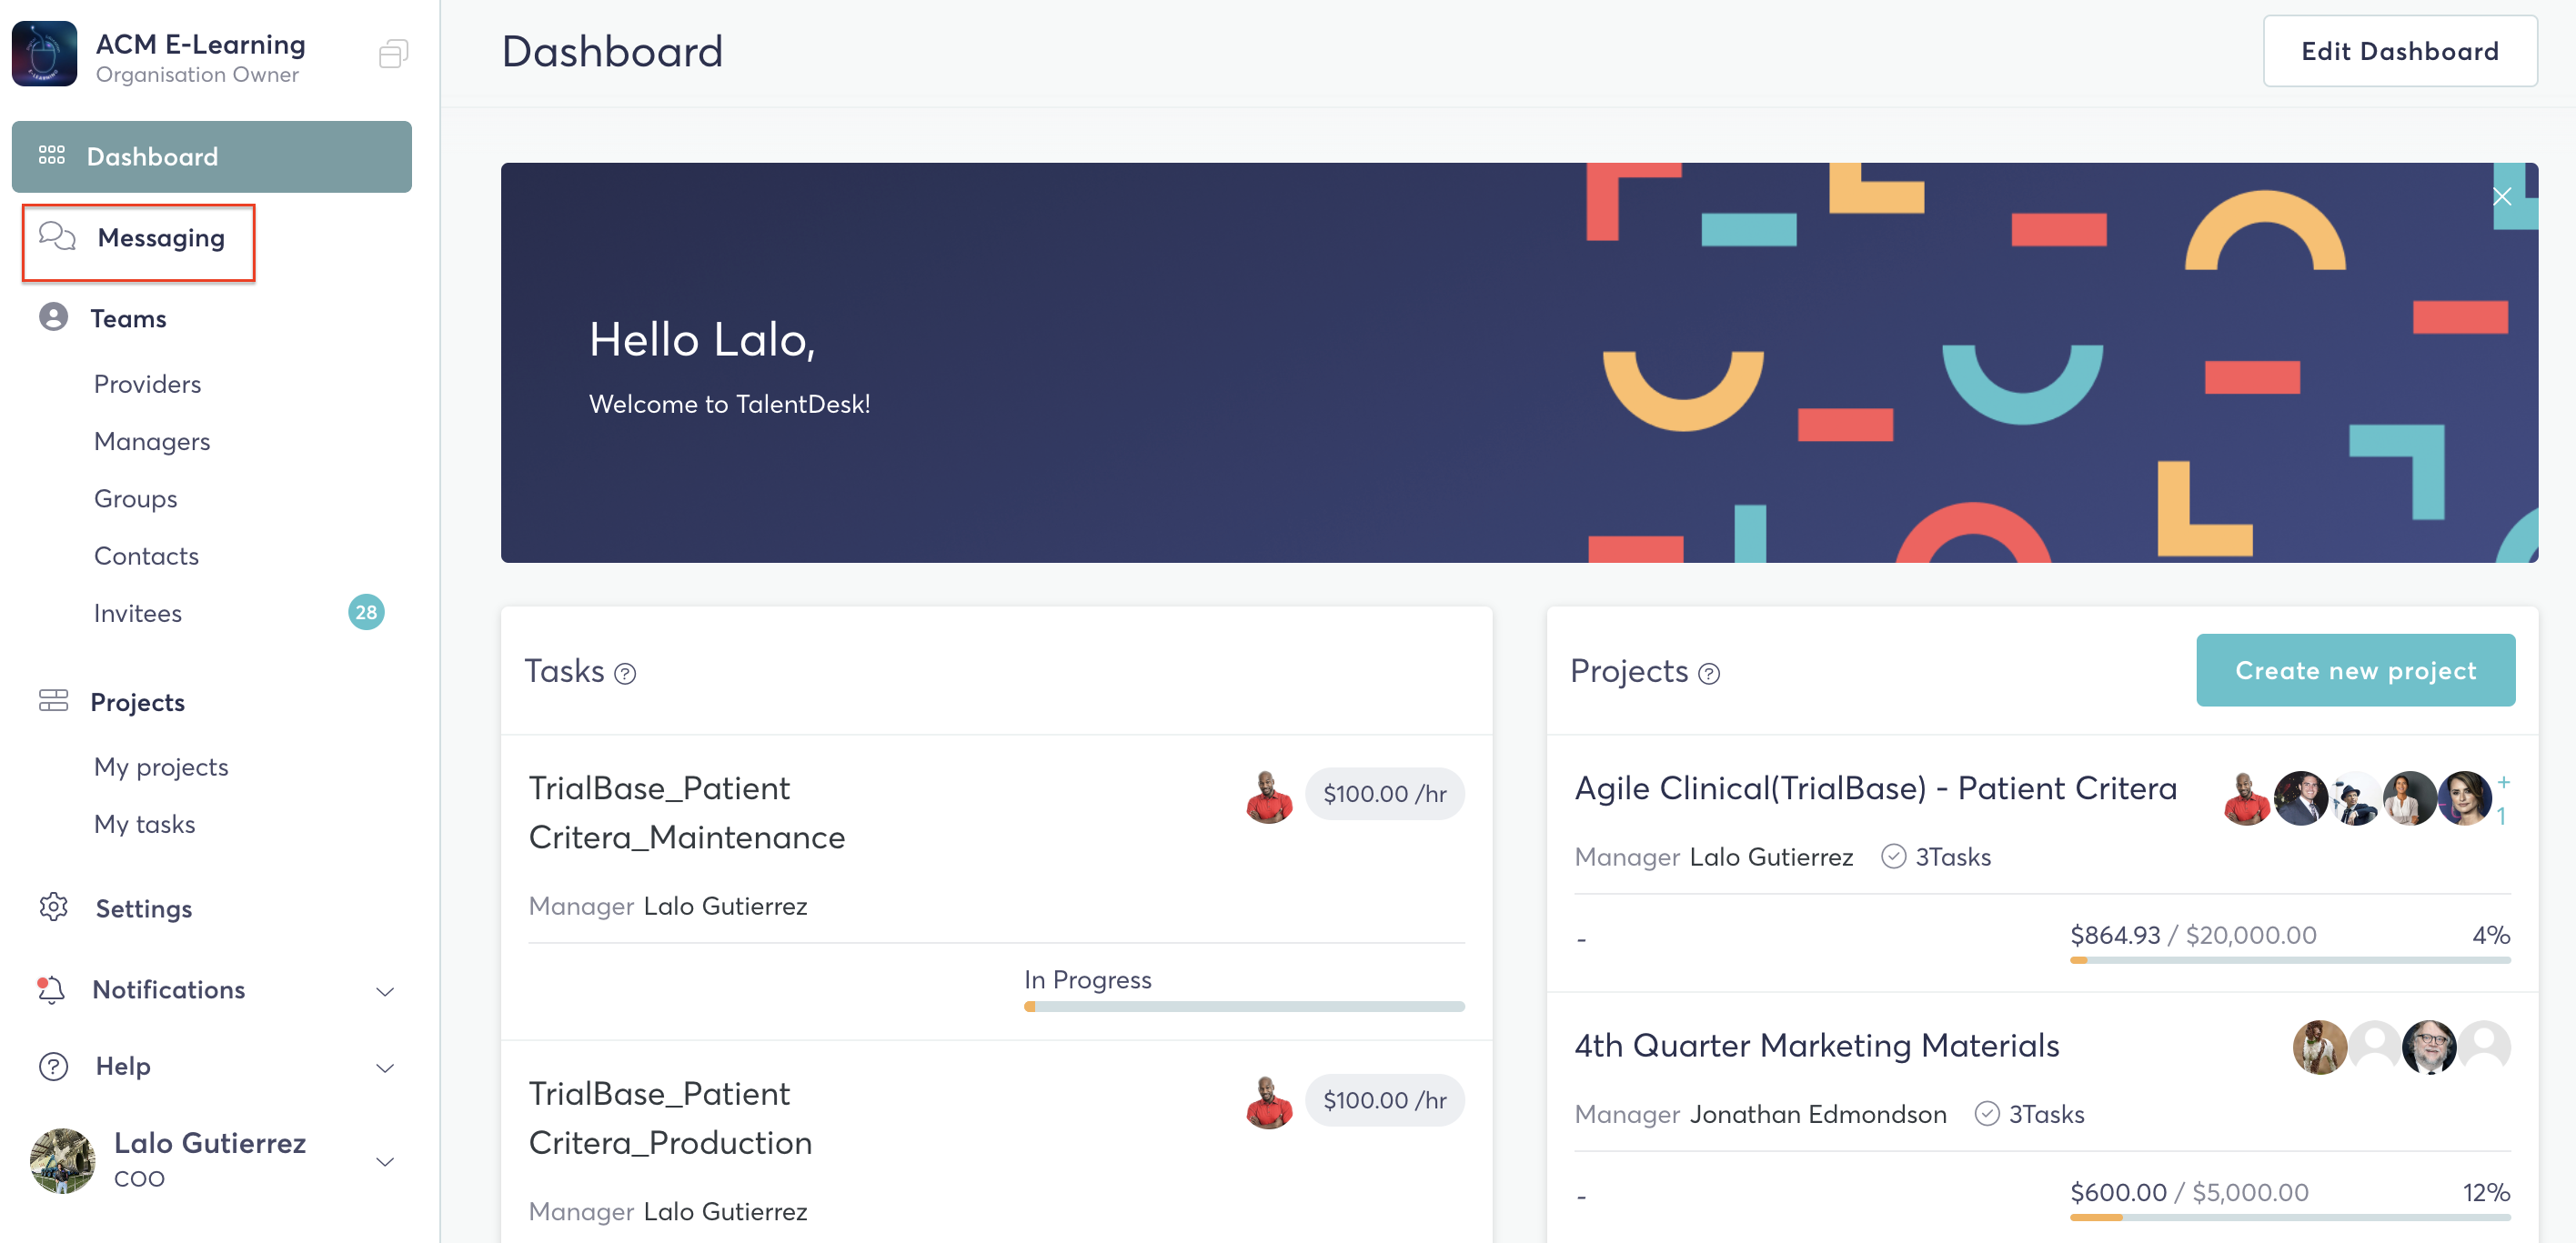Expand the Help menu chevron
The image size is (2576, 1243).
click(x=385, y=1067)
